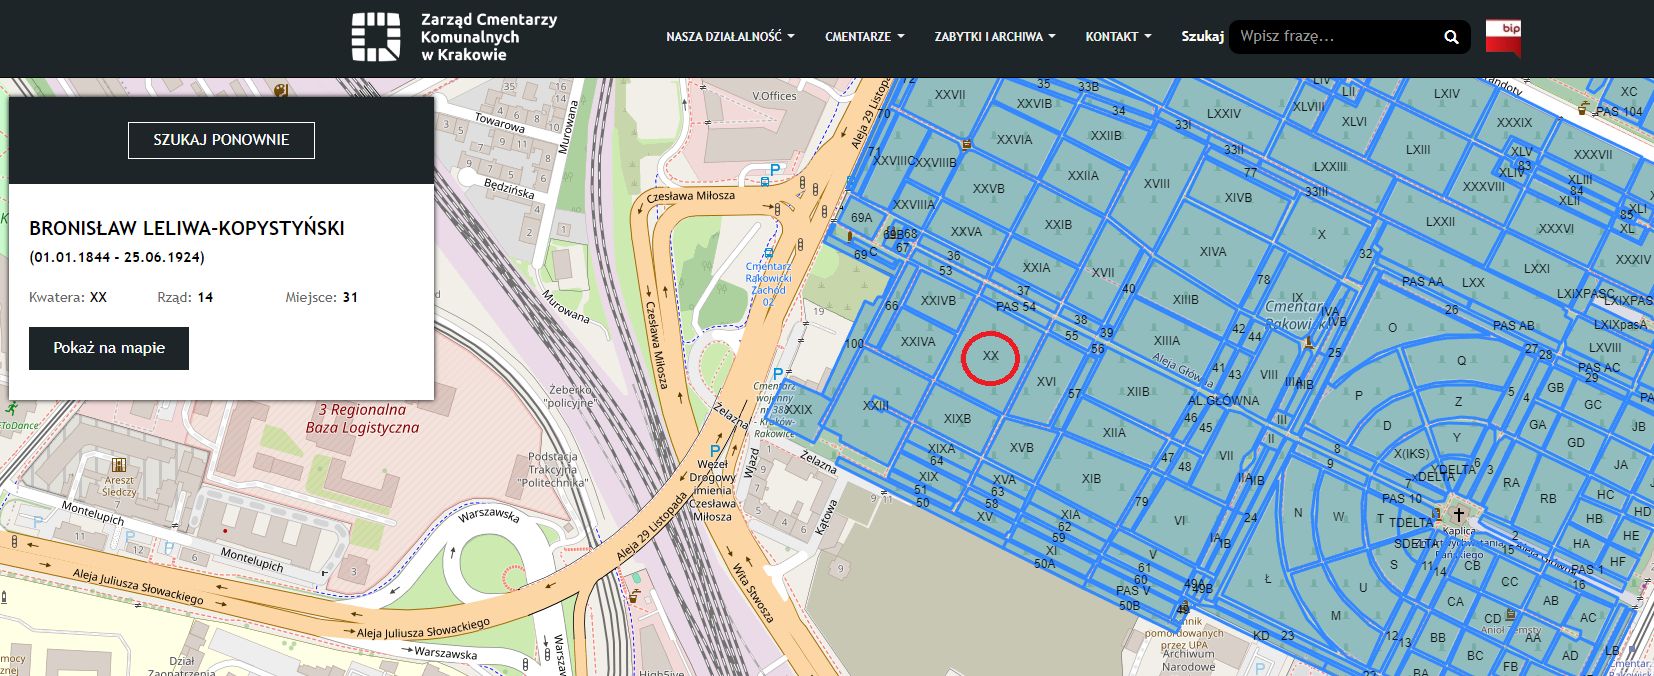Select cemetery section XIVA on the map
The width and height of the screenshot is (1654, 676).
(1212, 252)
